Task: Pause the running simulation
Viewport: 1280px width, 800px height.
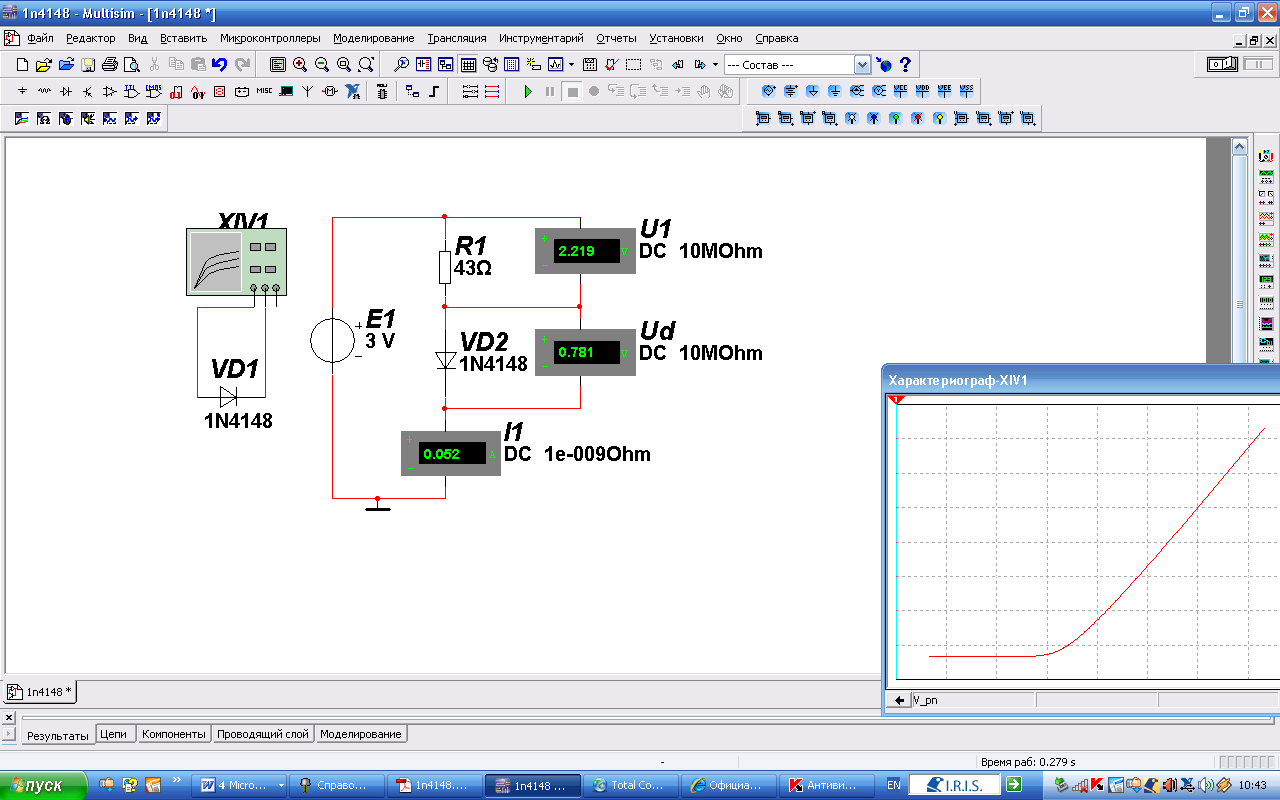Action: click(x=550, y=91)
